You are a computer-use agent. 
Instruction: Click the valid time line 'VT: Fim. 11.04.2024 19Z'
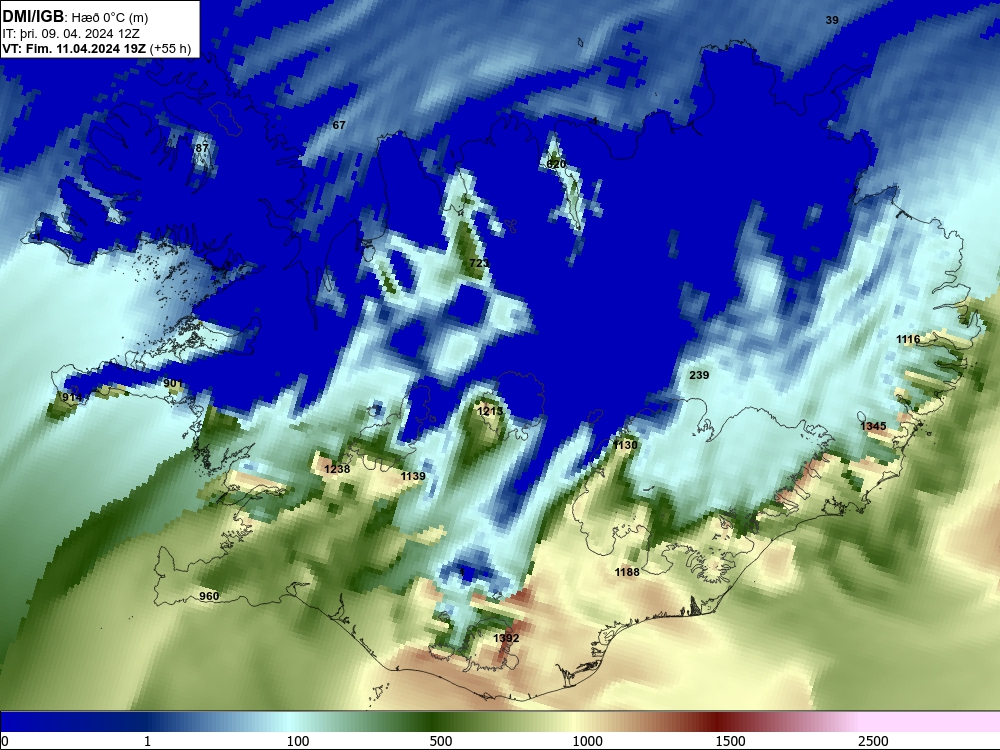pos(74,48)
